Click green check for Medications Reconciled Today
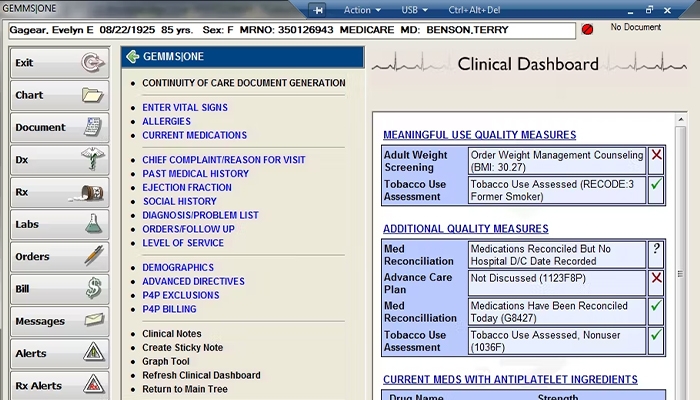Image resolution: width=700 pixels, height=400 pixels. click(656, 306)
